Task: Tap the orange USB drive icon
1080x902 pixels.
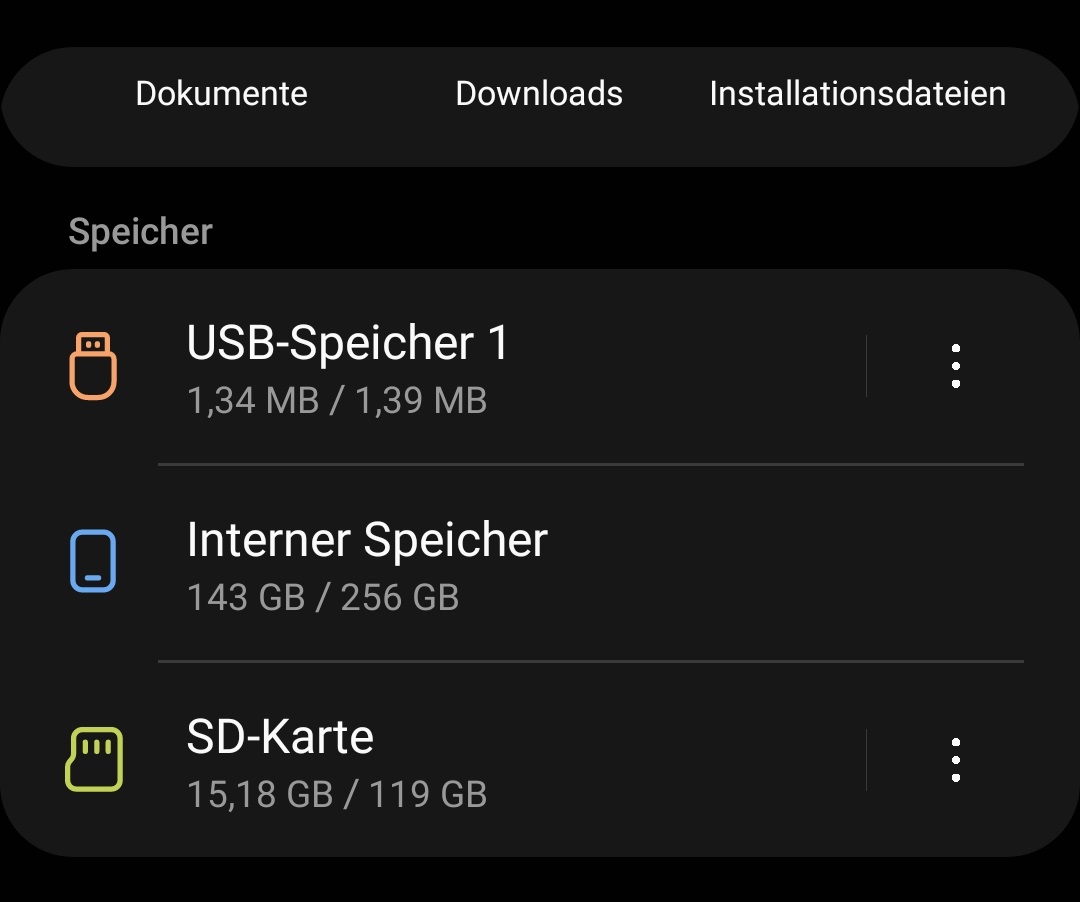Action: 93,366
